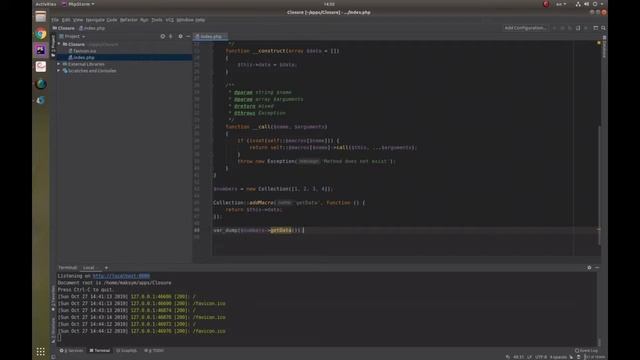Click the UTF-8 encoding in status bar
This screenshot has width=640, height=360.
[x=541, y=357]
